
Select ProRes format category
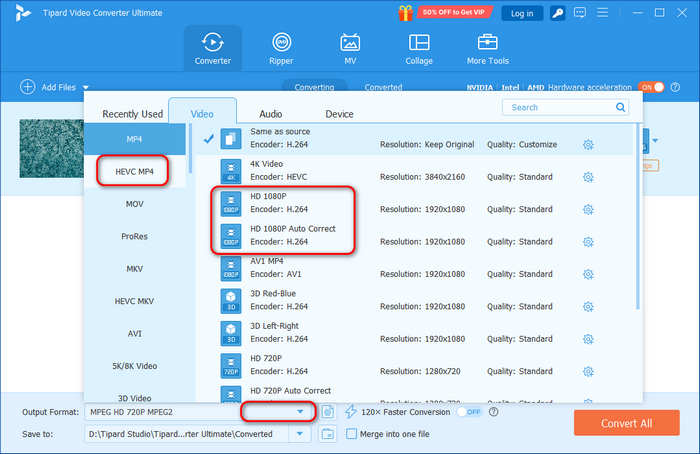coord(134,237)
